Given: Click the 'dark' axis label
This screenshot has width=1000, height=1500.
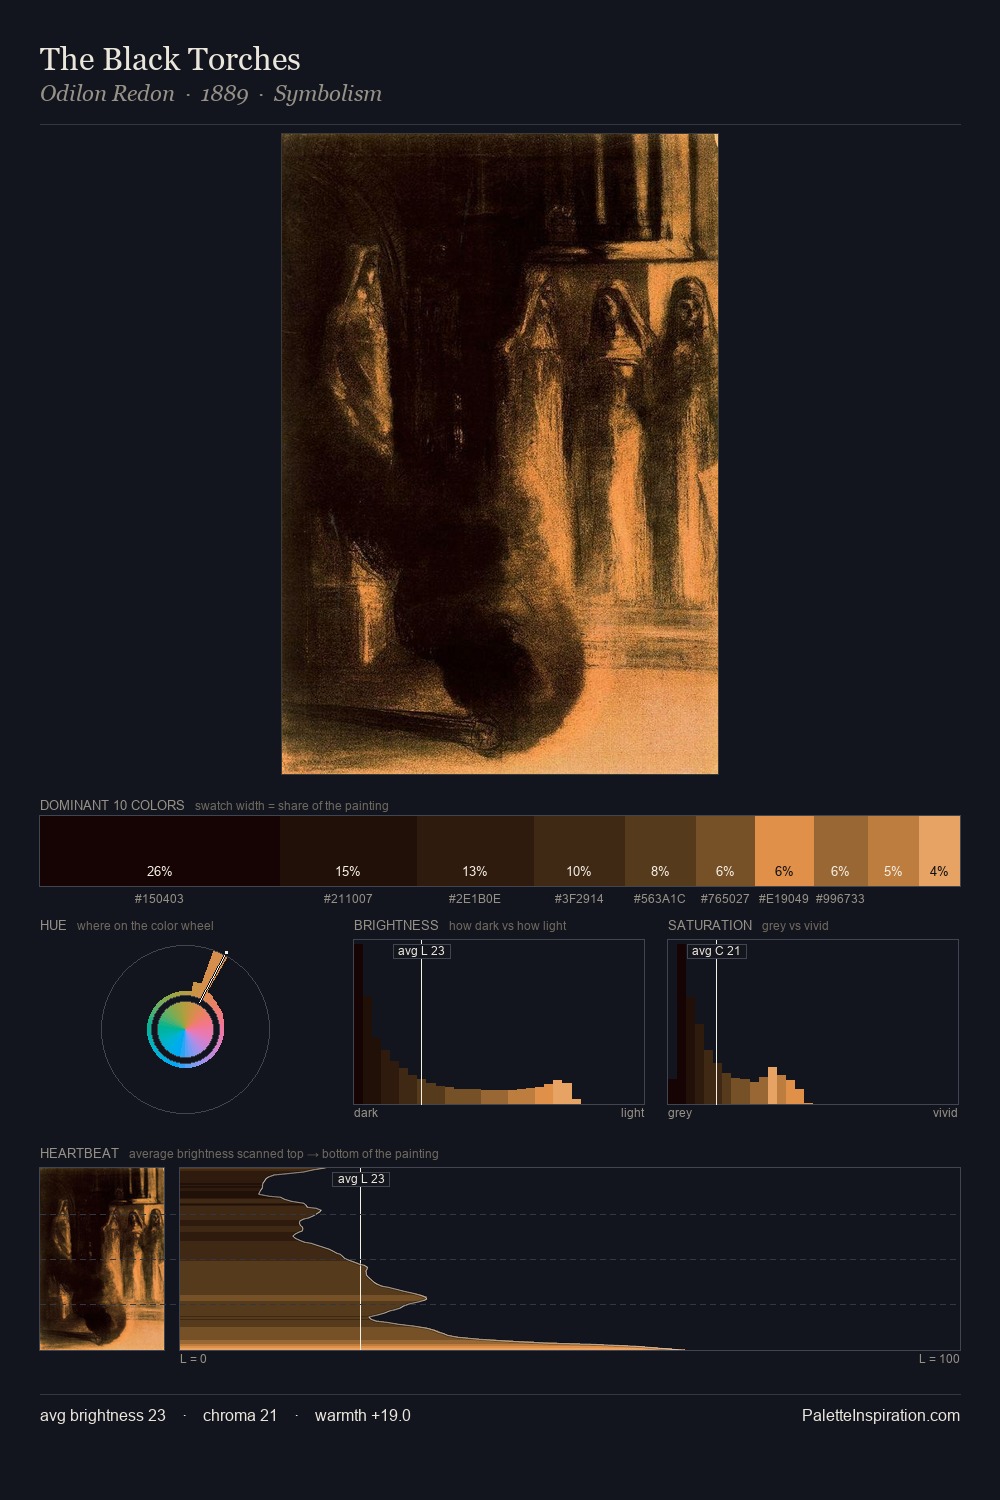Looking at the screenshot, I should (x=366, y=1113).
